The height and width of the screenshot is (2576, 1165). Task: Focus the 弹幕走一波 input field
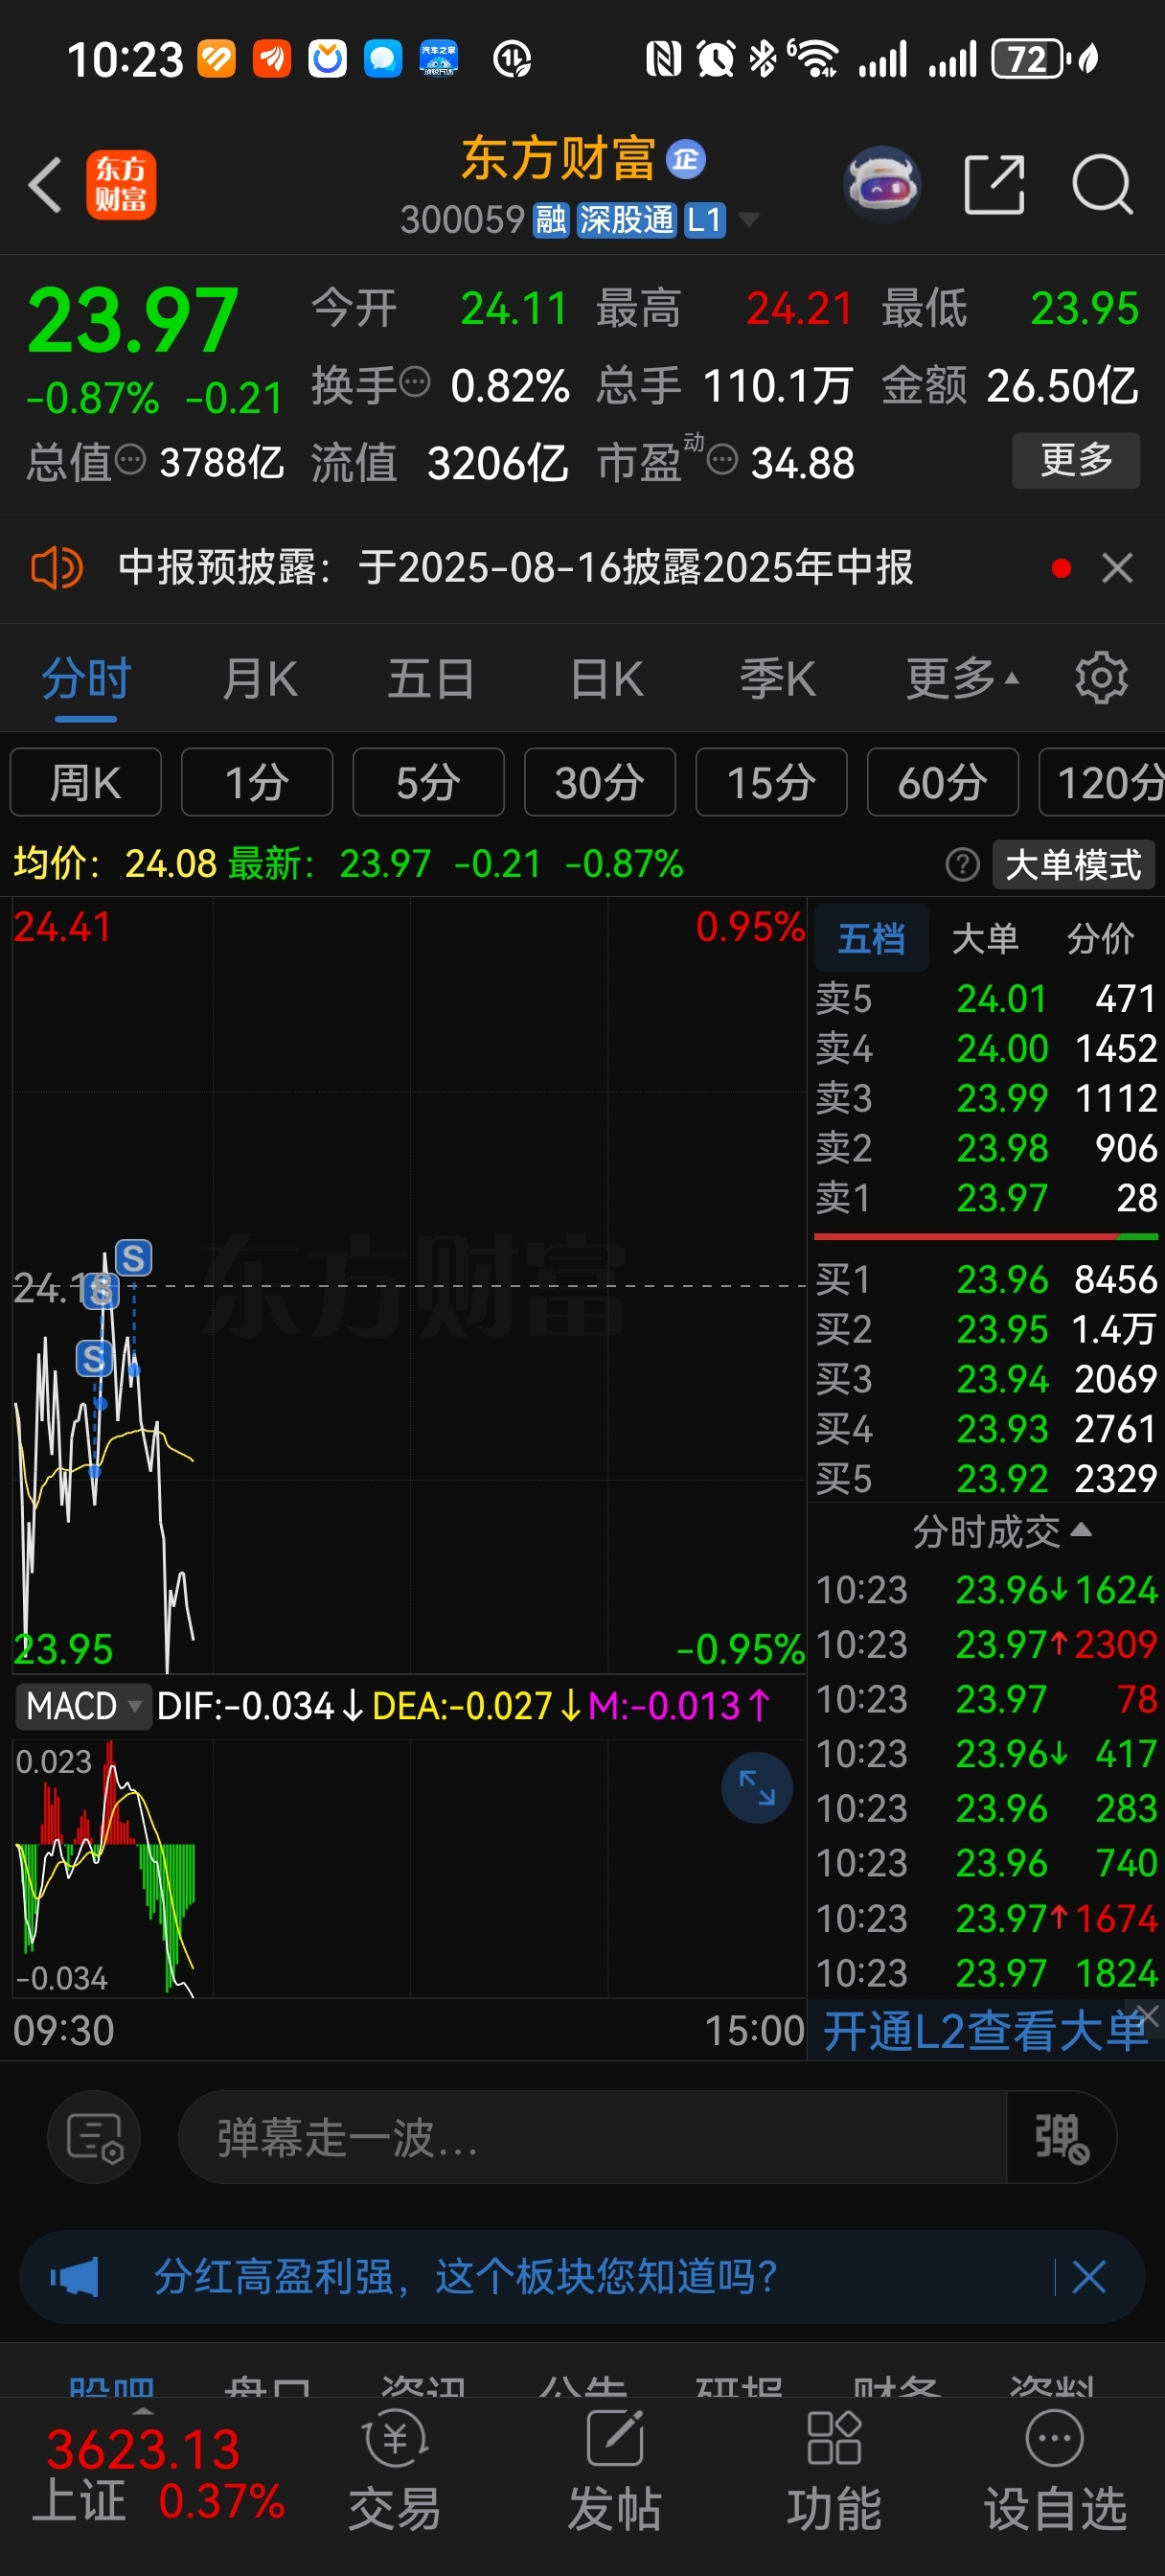[x=592, y=2137]
